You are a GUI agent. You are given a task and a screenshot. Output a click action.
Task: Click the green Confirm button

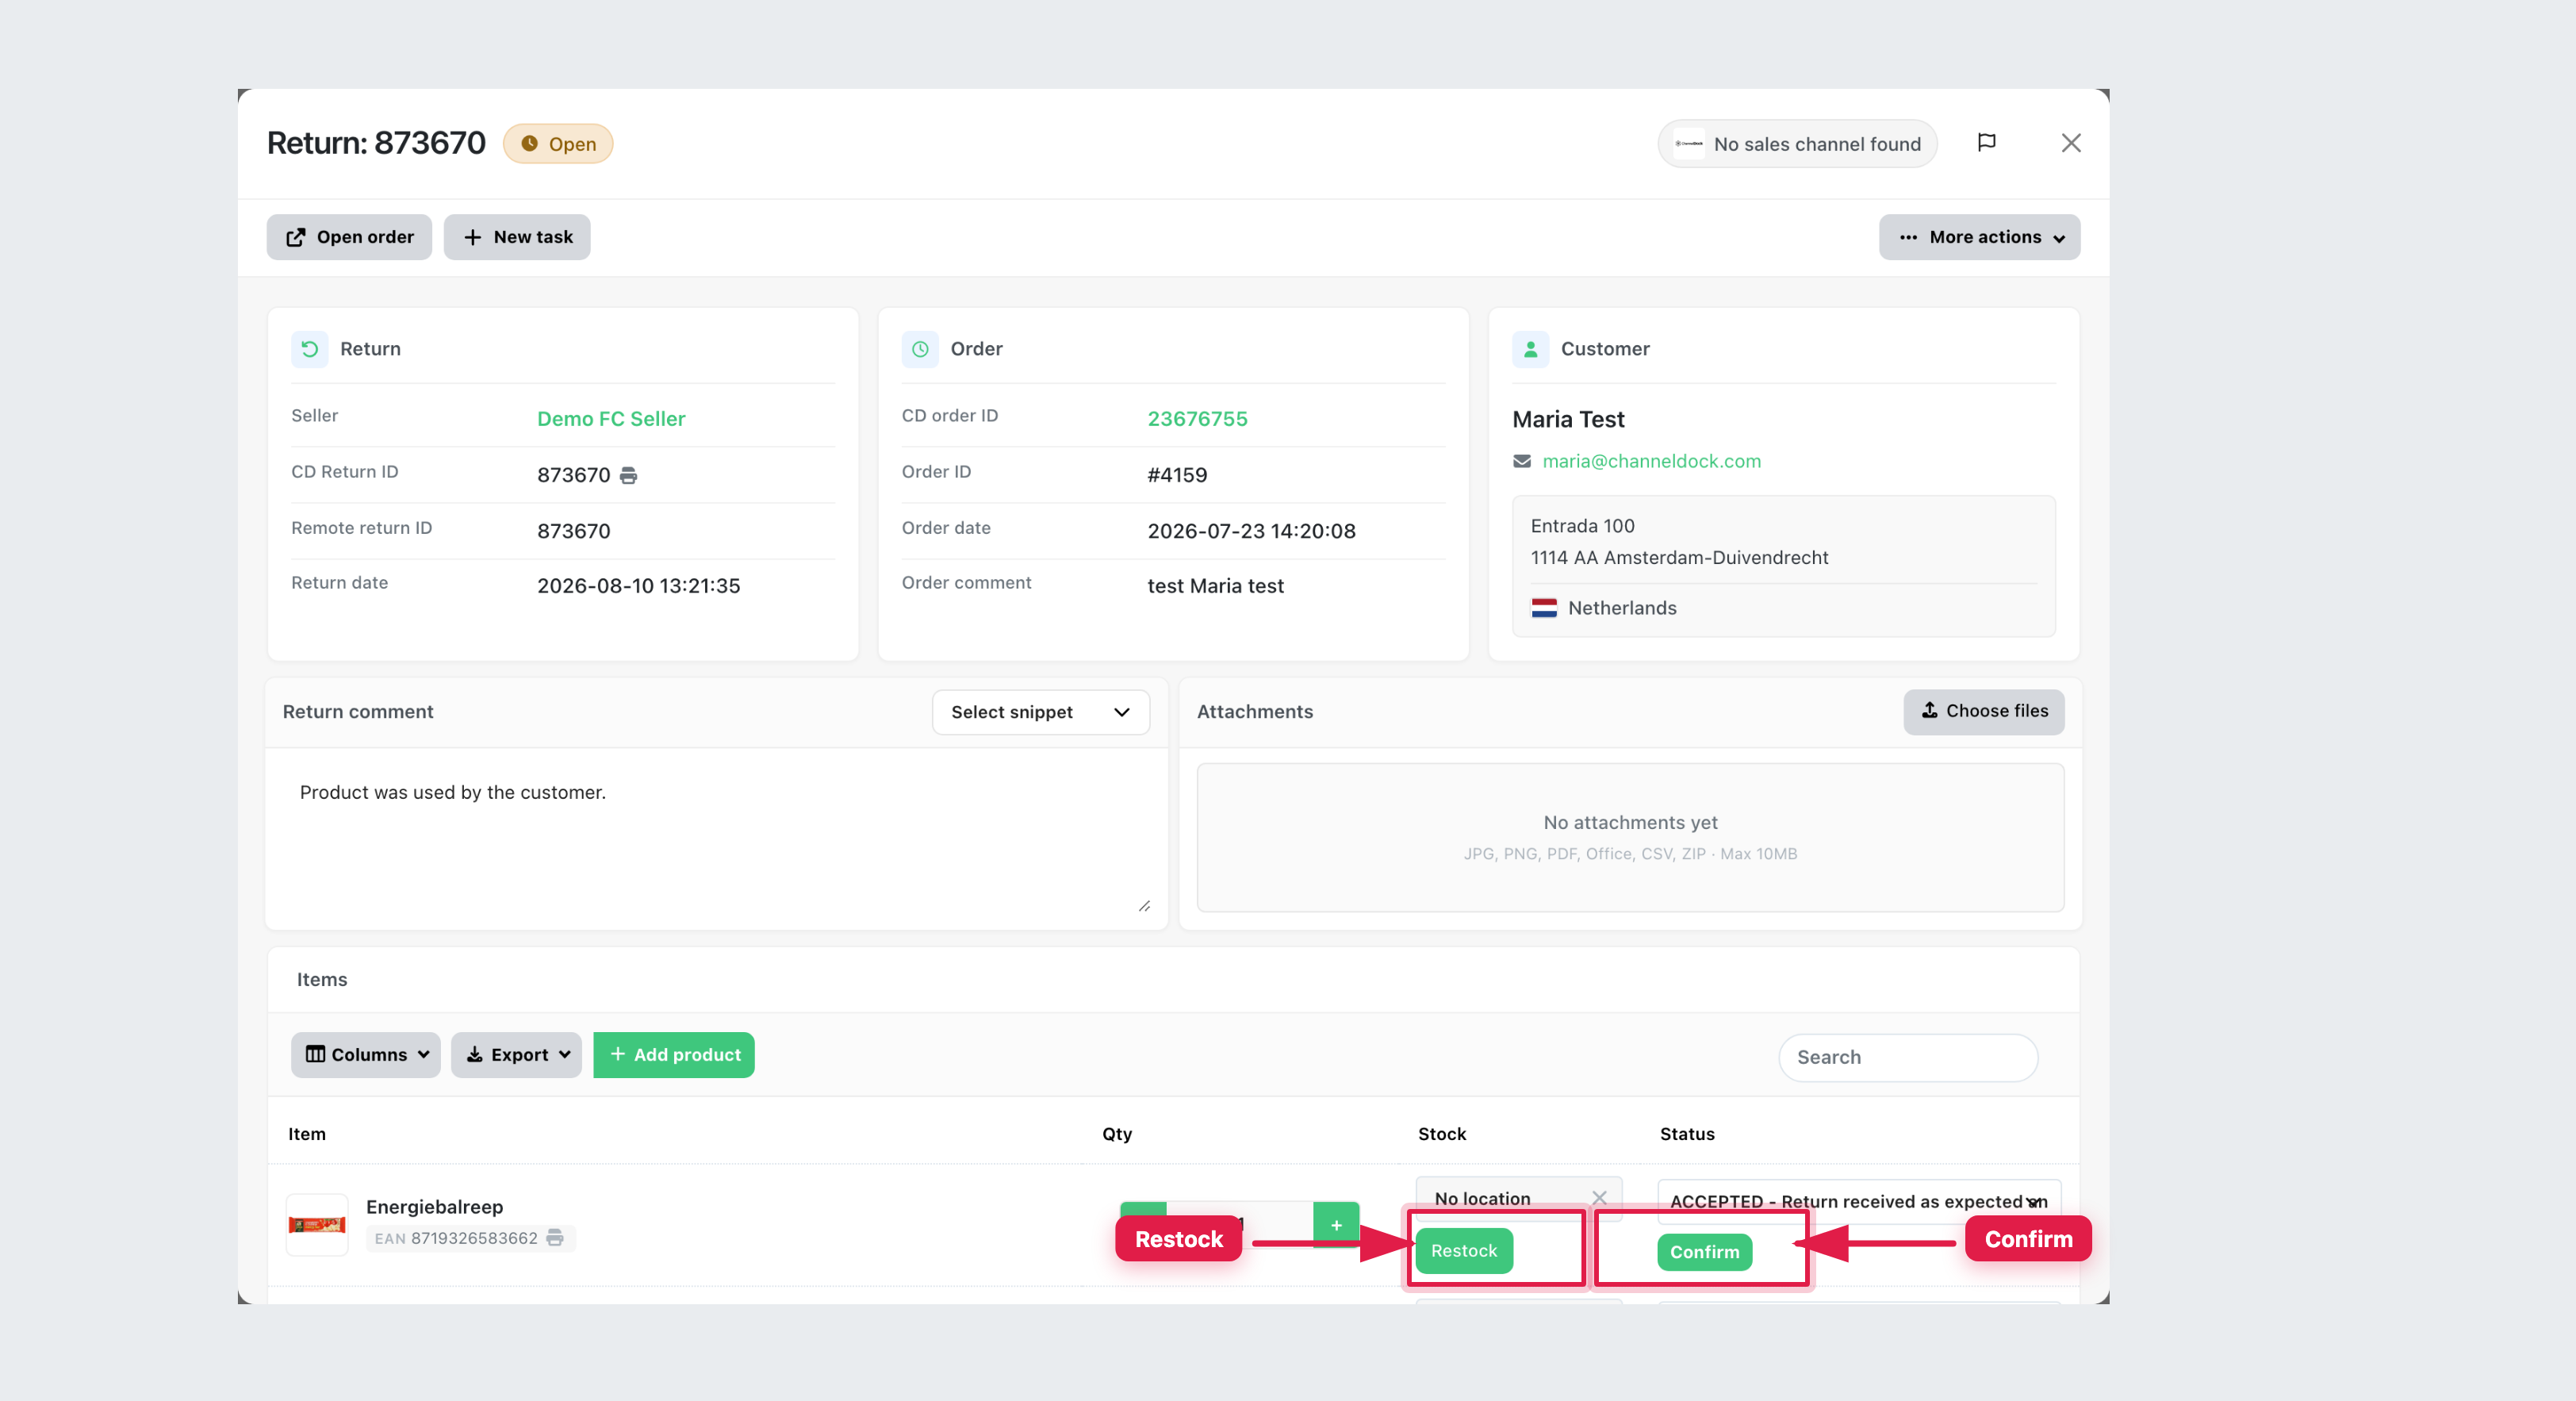[1704, 1252]
